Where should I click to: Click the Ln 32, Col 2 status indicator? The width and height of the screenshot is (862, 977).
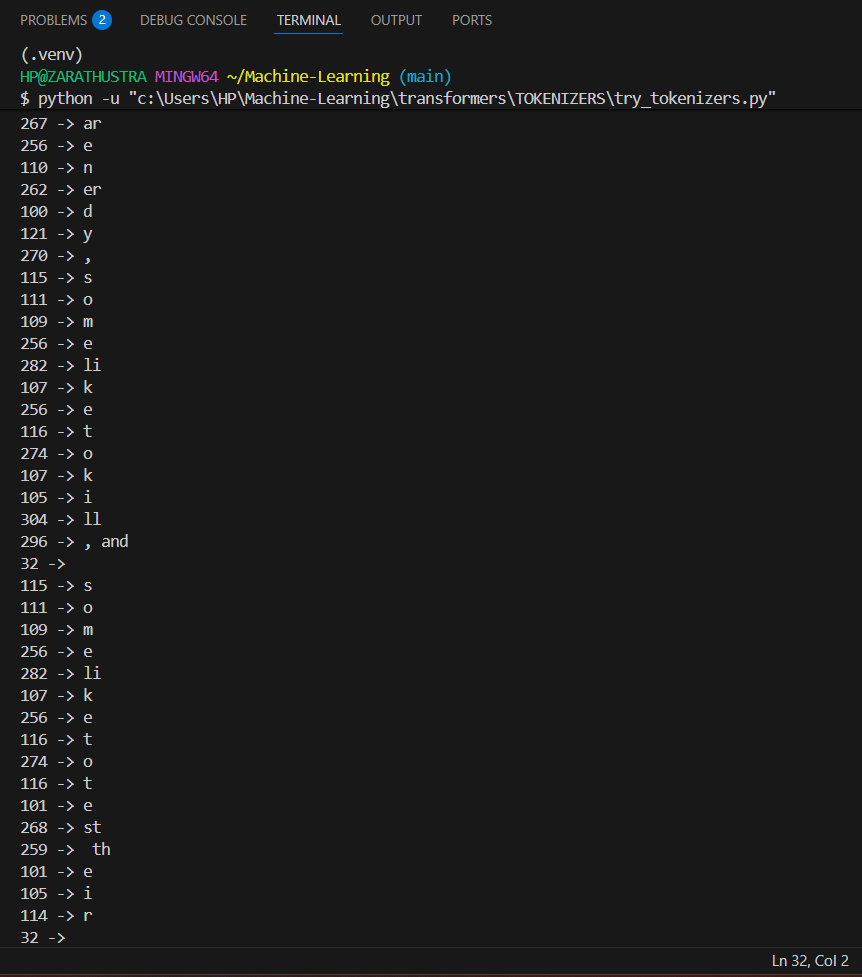pyautogui.click(x=810, y=961)
